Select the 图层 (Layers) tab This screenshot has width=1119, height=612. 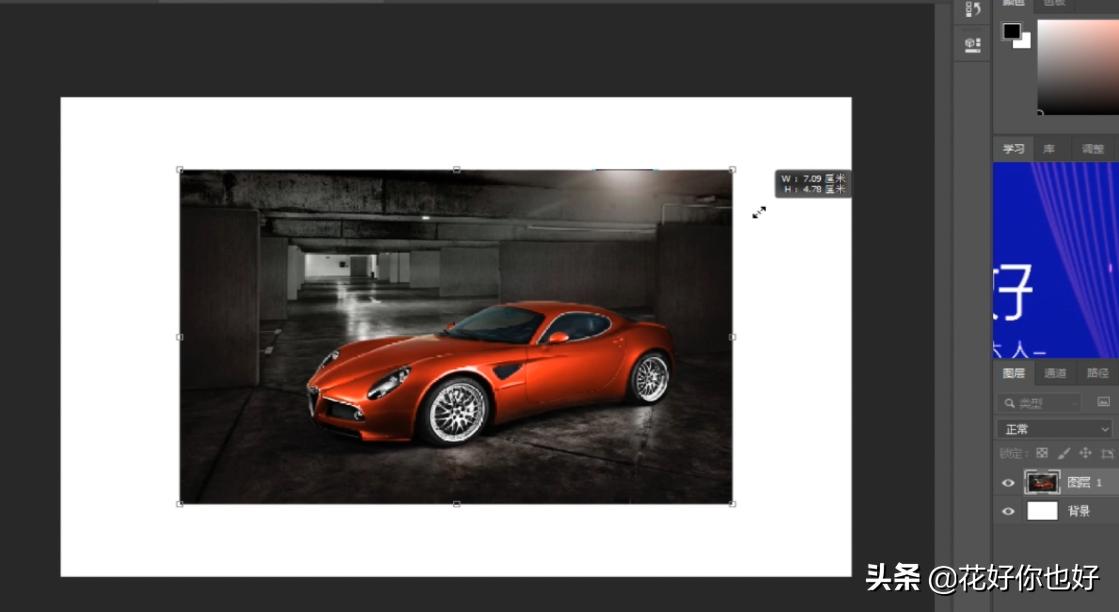click(1013, 373)
